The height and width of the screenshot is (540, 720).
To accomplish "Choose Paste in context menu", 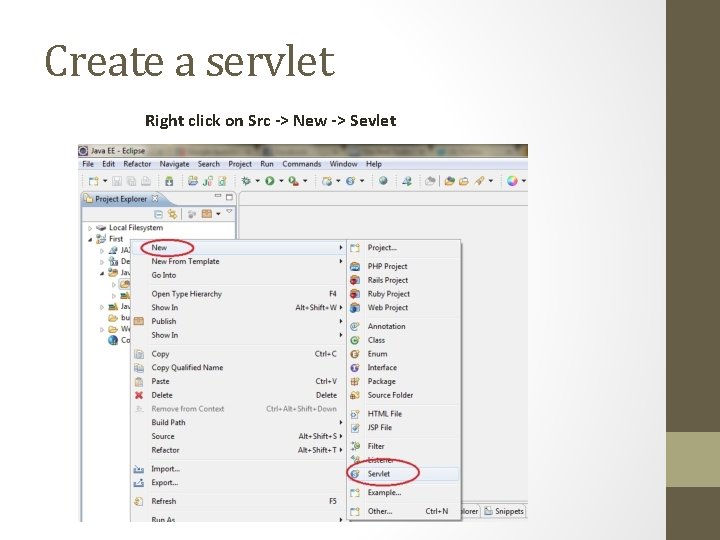I will 238,381.
